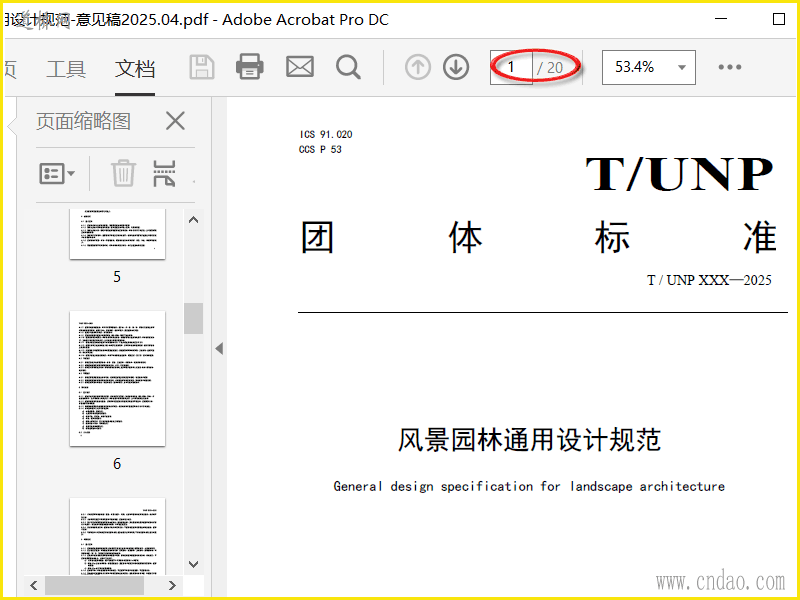800x600 pixels.
Task: Open the 53.4% zoom dropdown
Action: [x=648, y=67]
